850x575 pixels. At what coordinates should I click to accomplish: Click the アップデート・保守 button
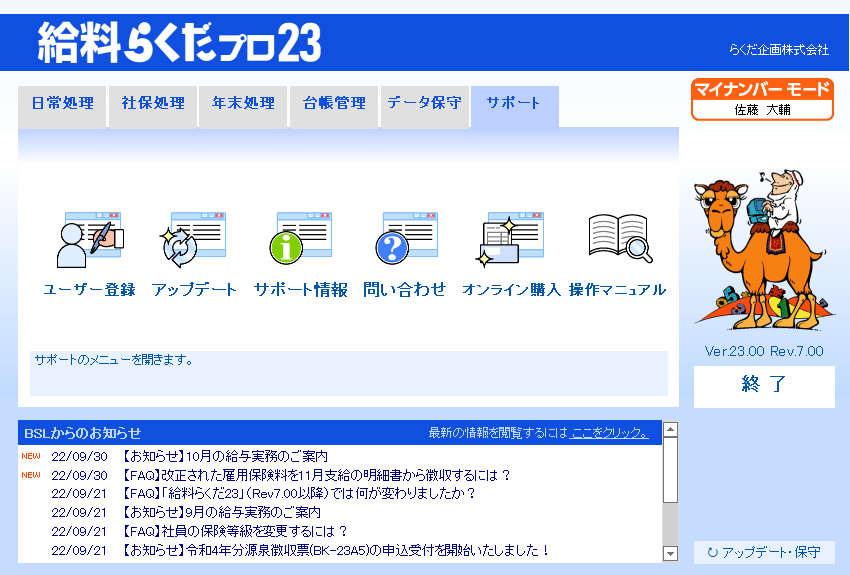click(764, 552)
